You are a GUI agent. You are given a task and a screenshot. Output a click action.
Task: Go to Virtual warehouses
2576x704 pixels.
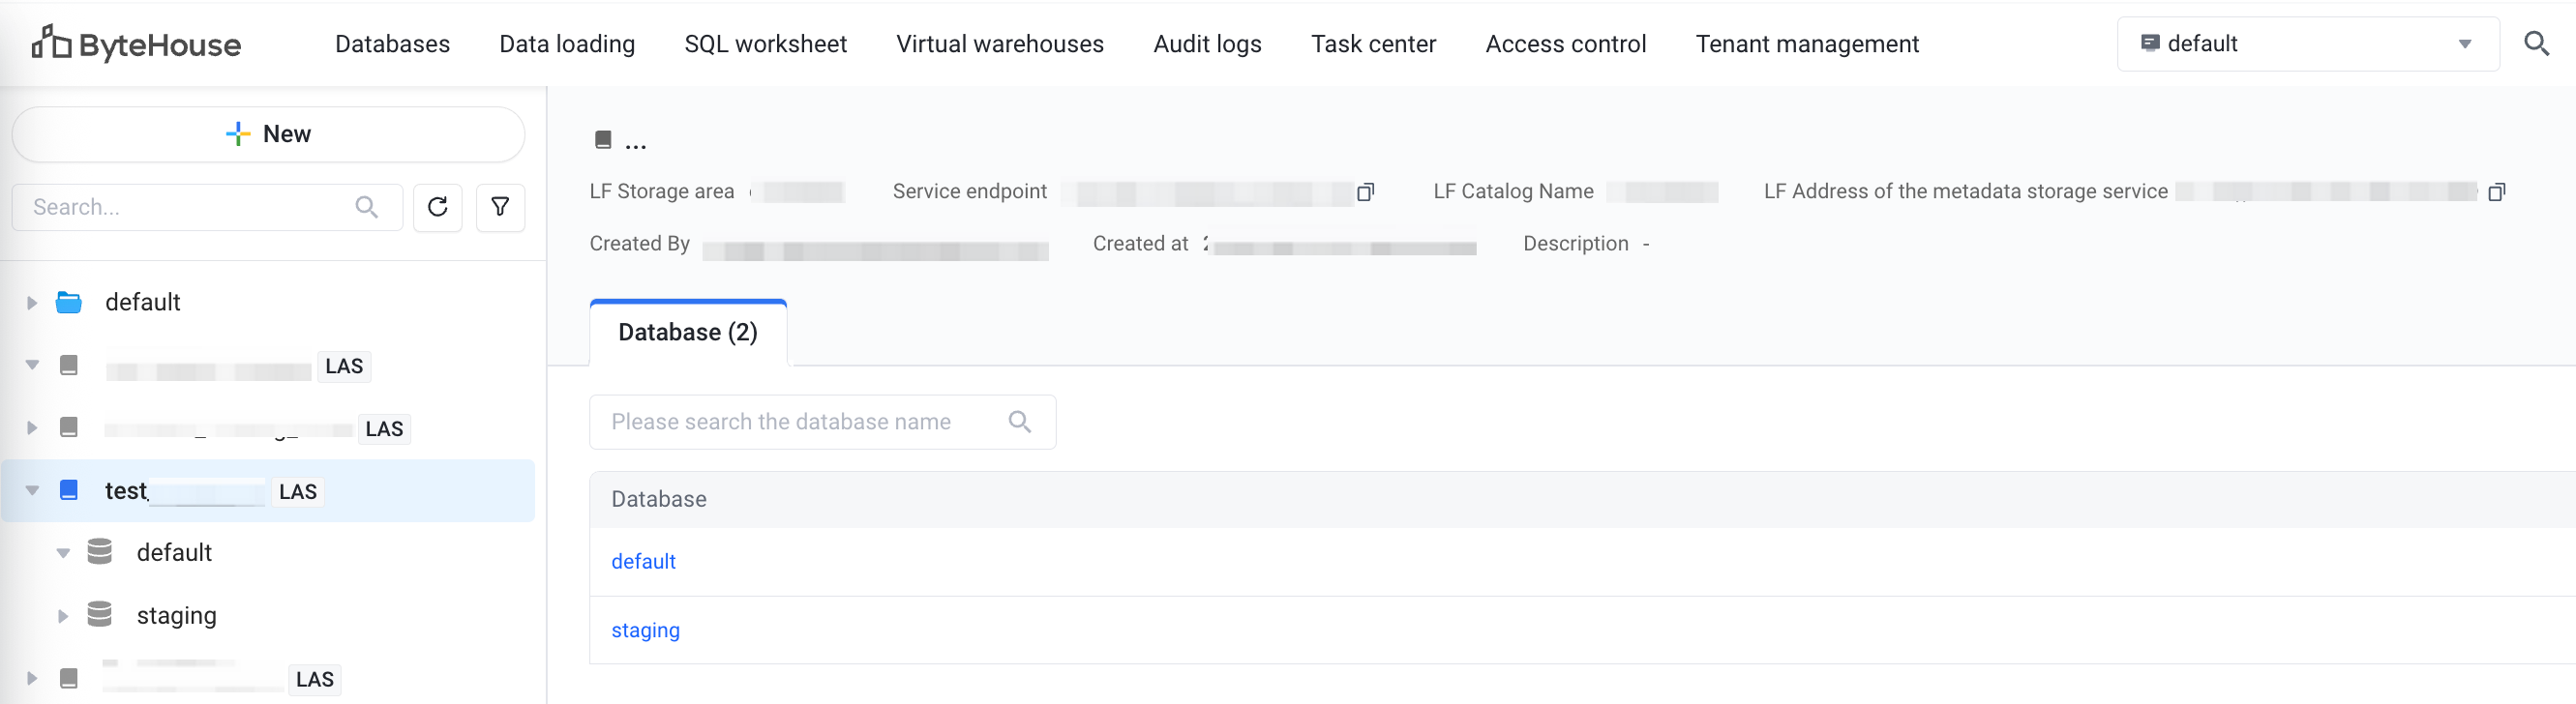pos(999,44)
